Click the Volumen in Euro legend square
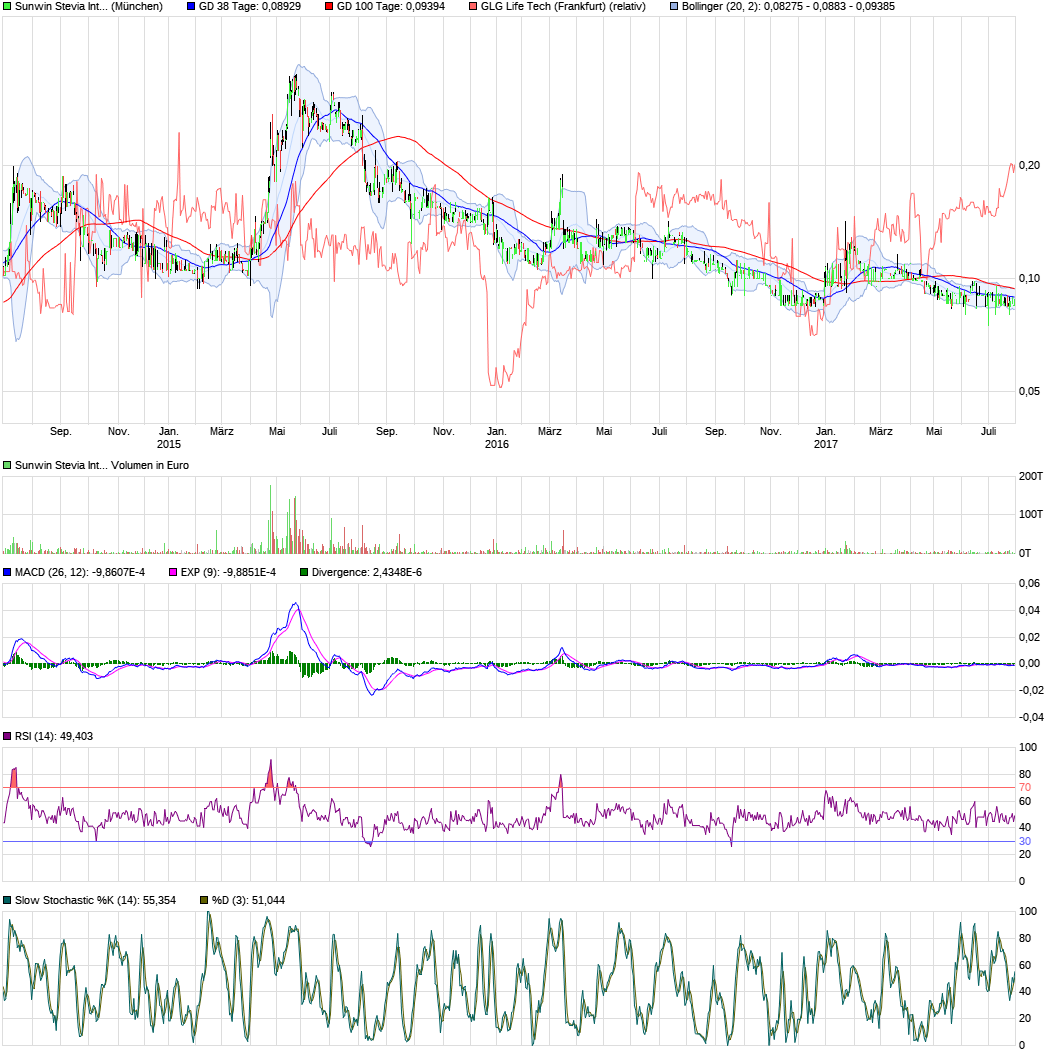Viewport: 1057px width, 1056px height. pyautogui.click(x=7, y=466)
